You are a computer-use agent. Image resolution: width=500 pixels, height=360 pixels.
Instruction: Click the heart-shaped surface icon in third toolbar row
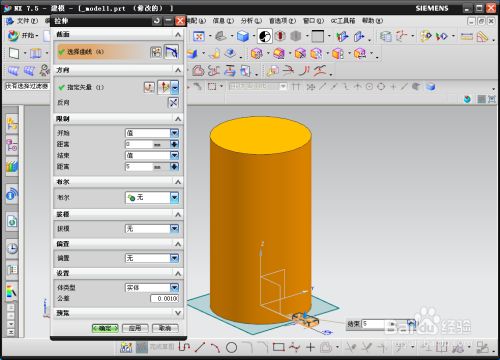tap(198, 70)
